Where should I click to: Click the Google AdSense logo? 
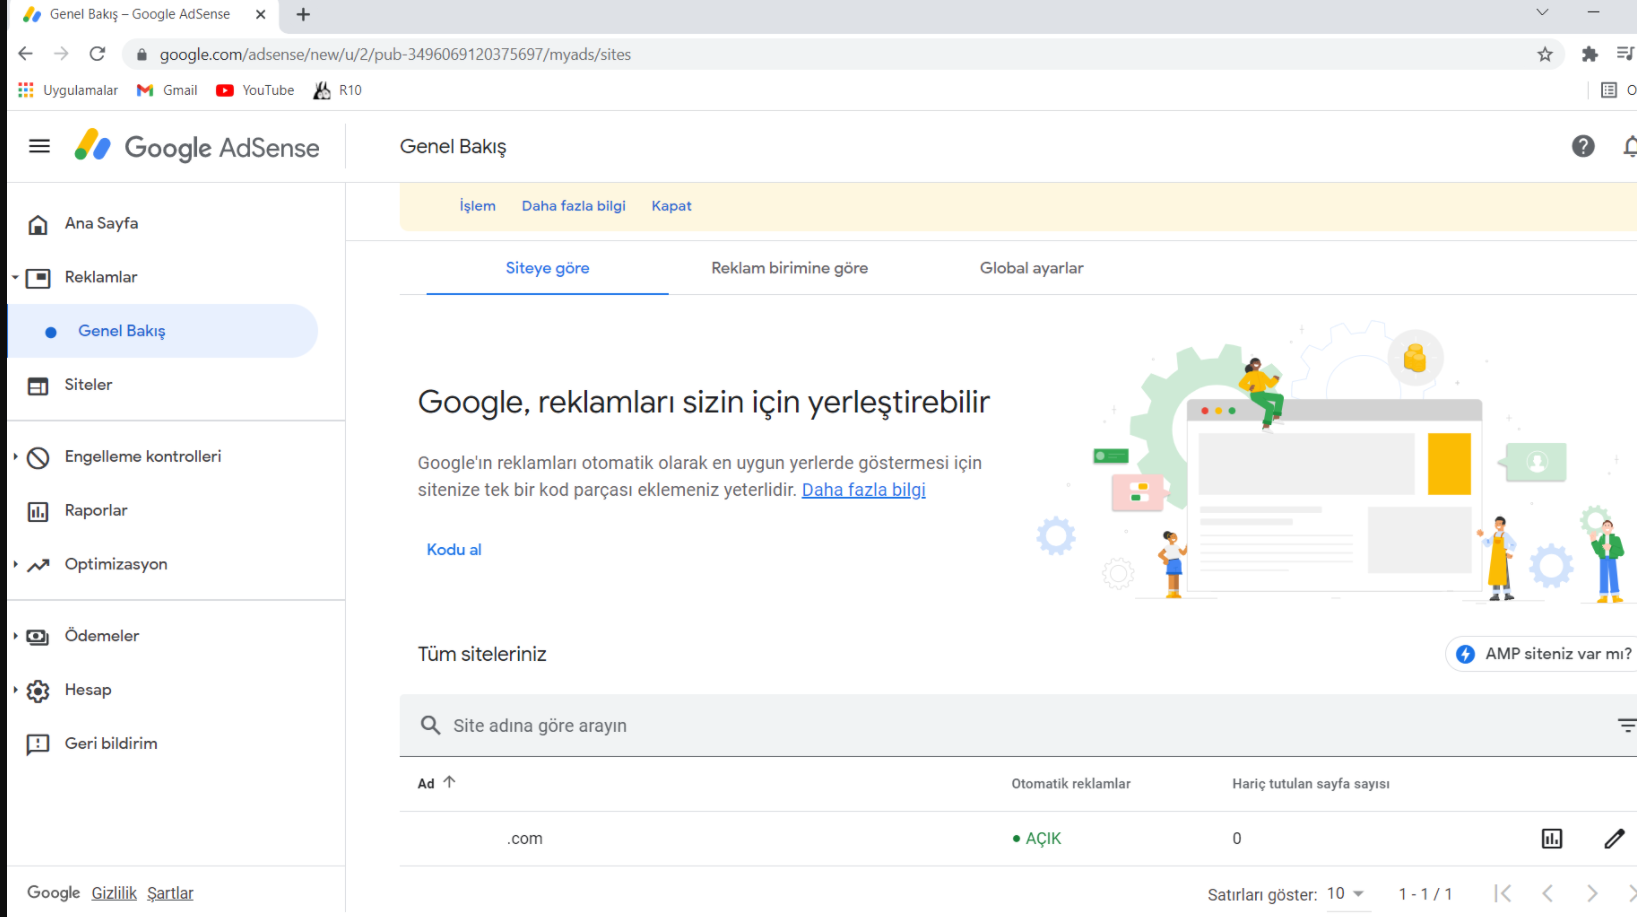click(197, 147)
